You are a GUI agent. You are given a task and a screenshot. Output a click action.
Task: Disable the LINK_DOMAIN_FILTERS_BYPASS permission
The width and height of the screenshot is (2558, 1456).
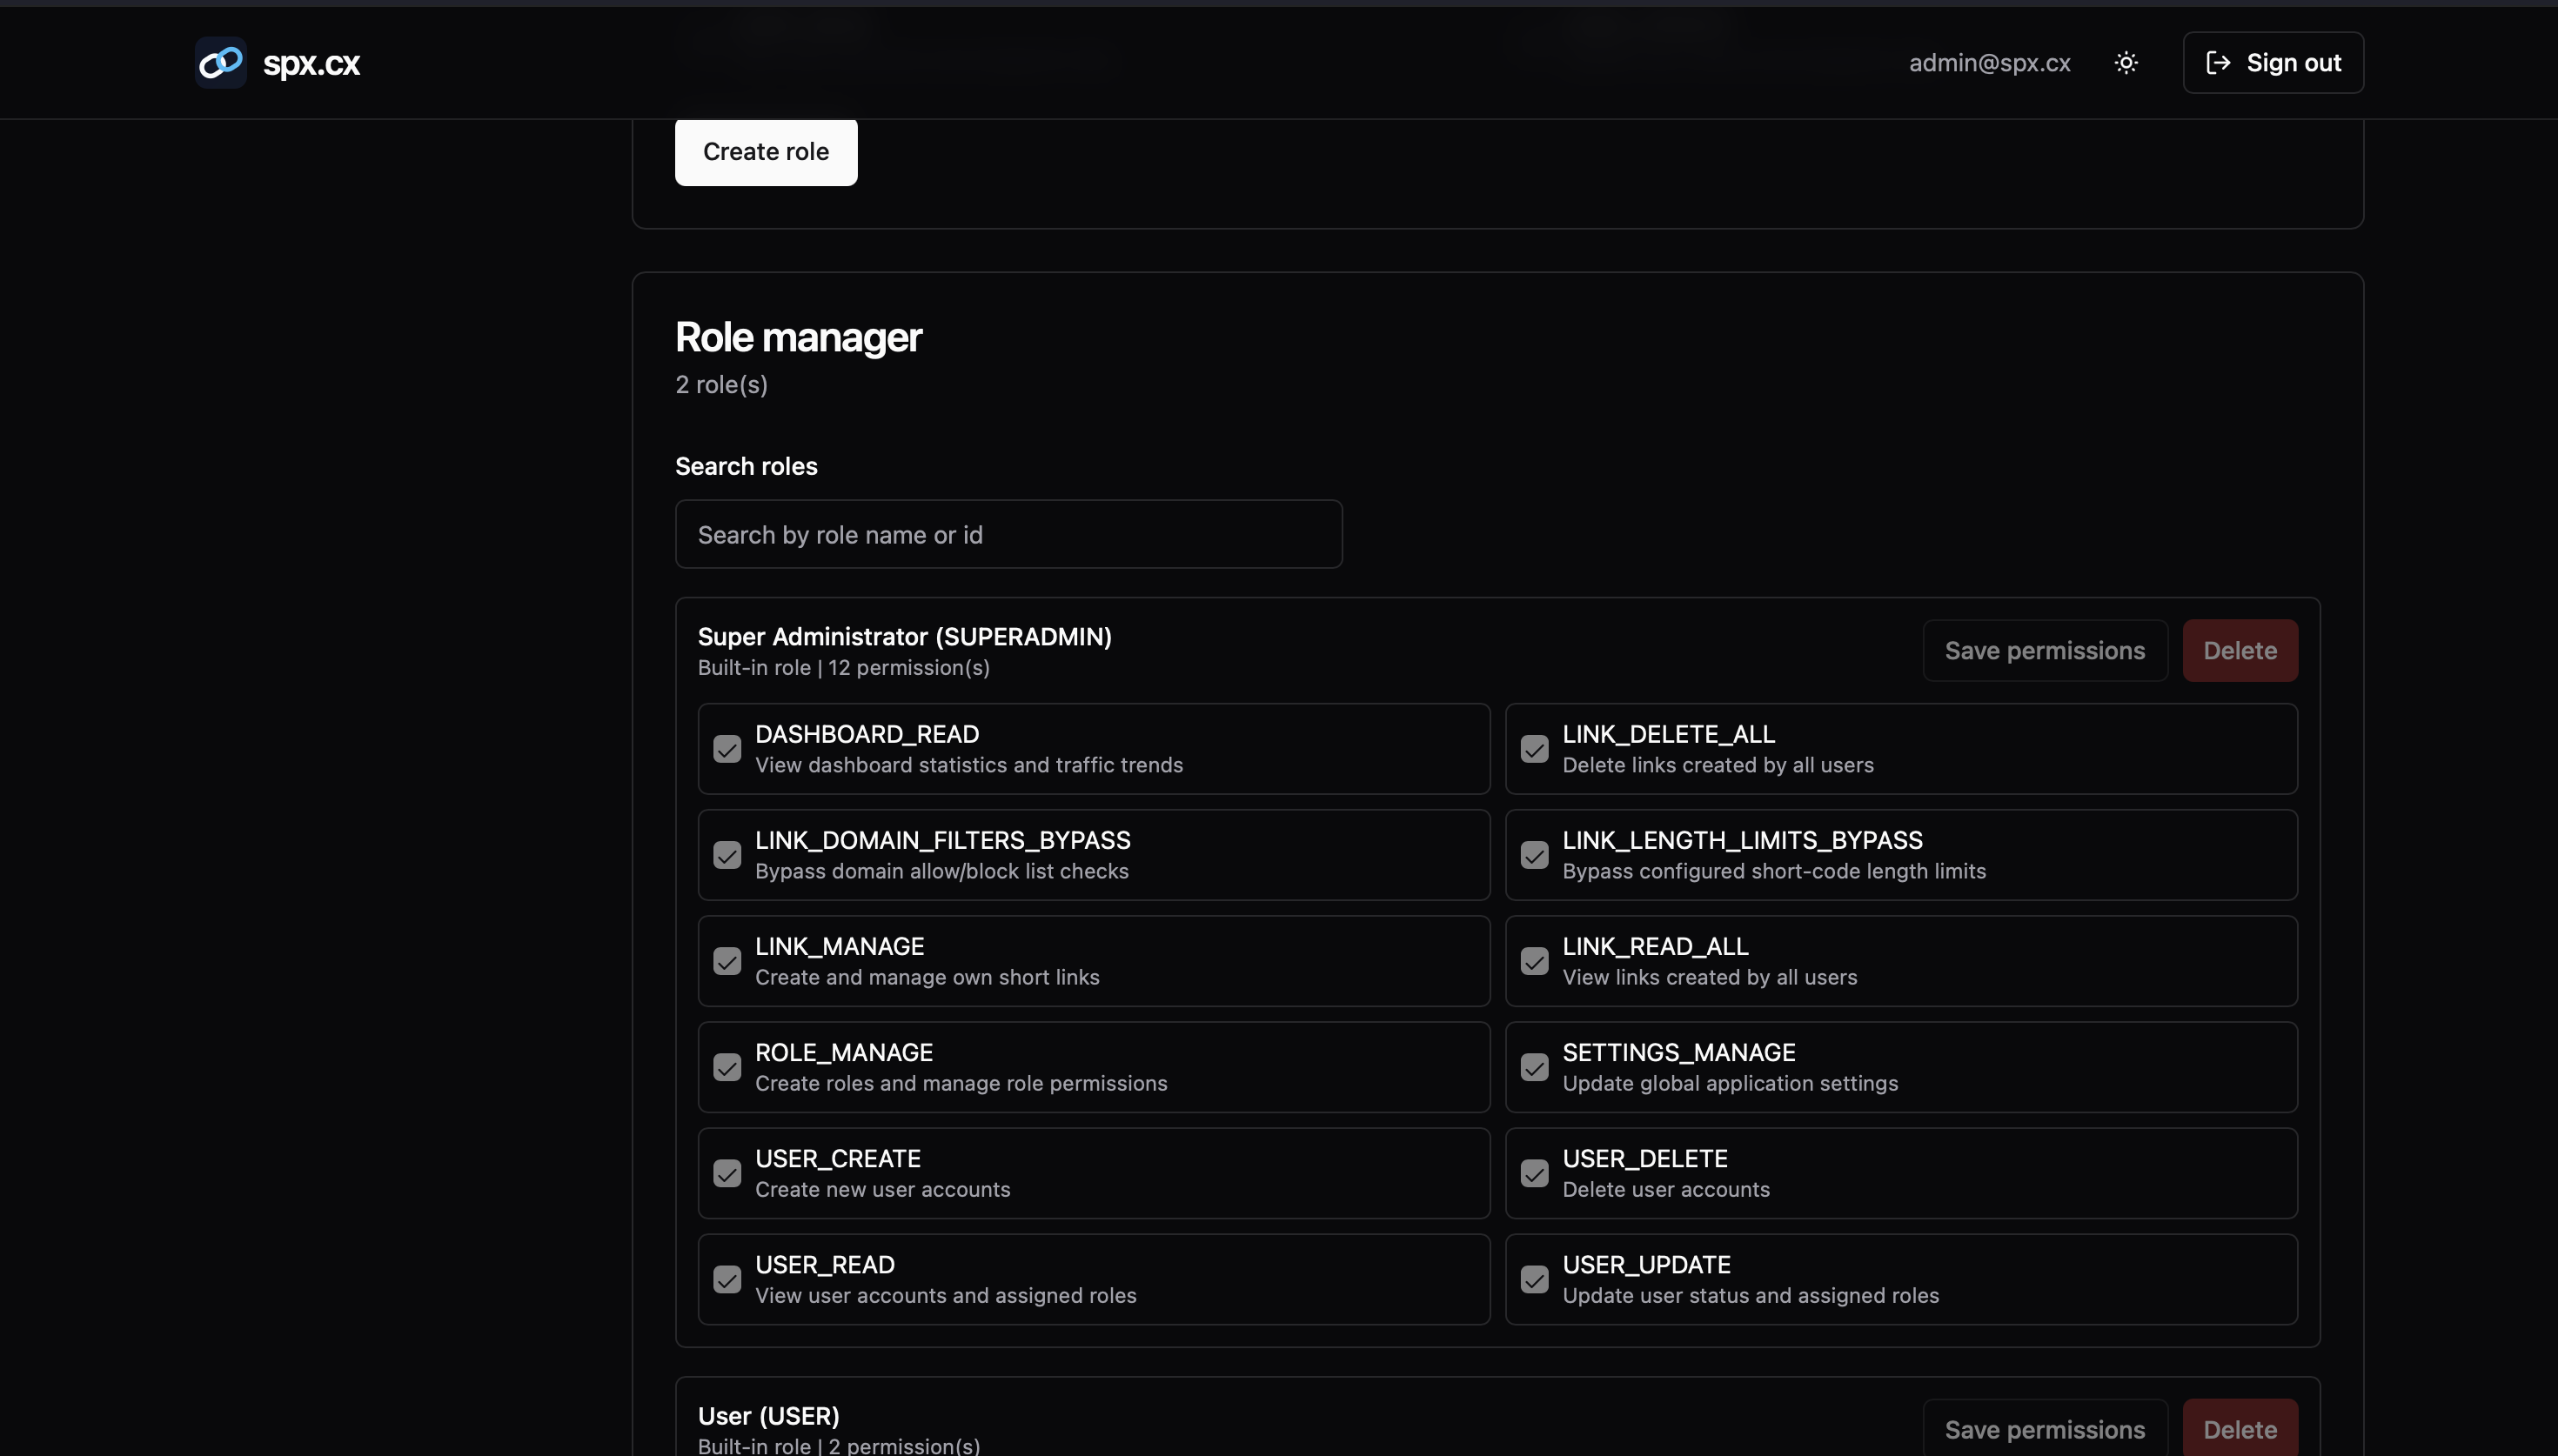[x=727, y=855]
